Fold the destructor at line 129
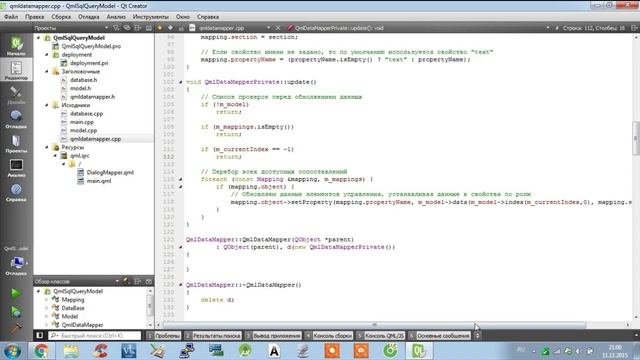This screenshot has height=360, width=640. (x=180, y=284)
